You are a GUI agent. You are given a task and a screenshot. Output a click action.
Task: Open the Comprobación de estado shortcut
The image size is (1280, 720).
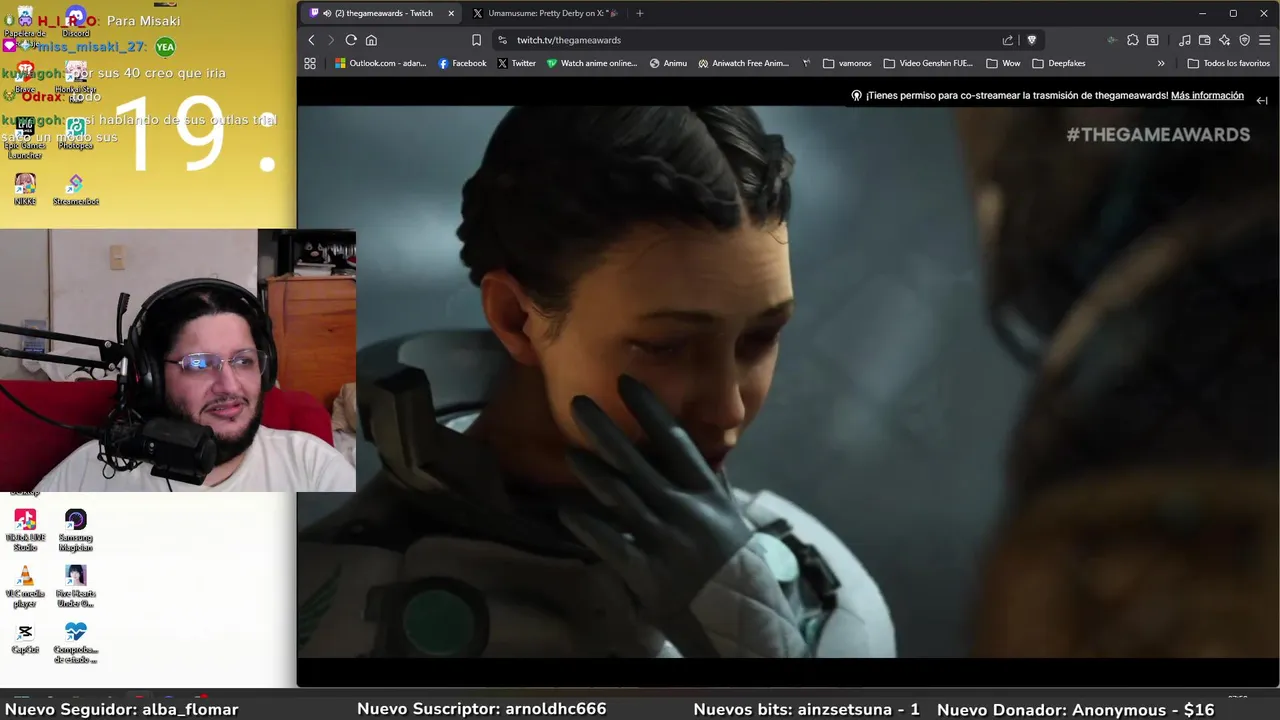pyautogui.click(x=76, y=642)
